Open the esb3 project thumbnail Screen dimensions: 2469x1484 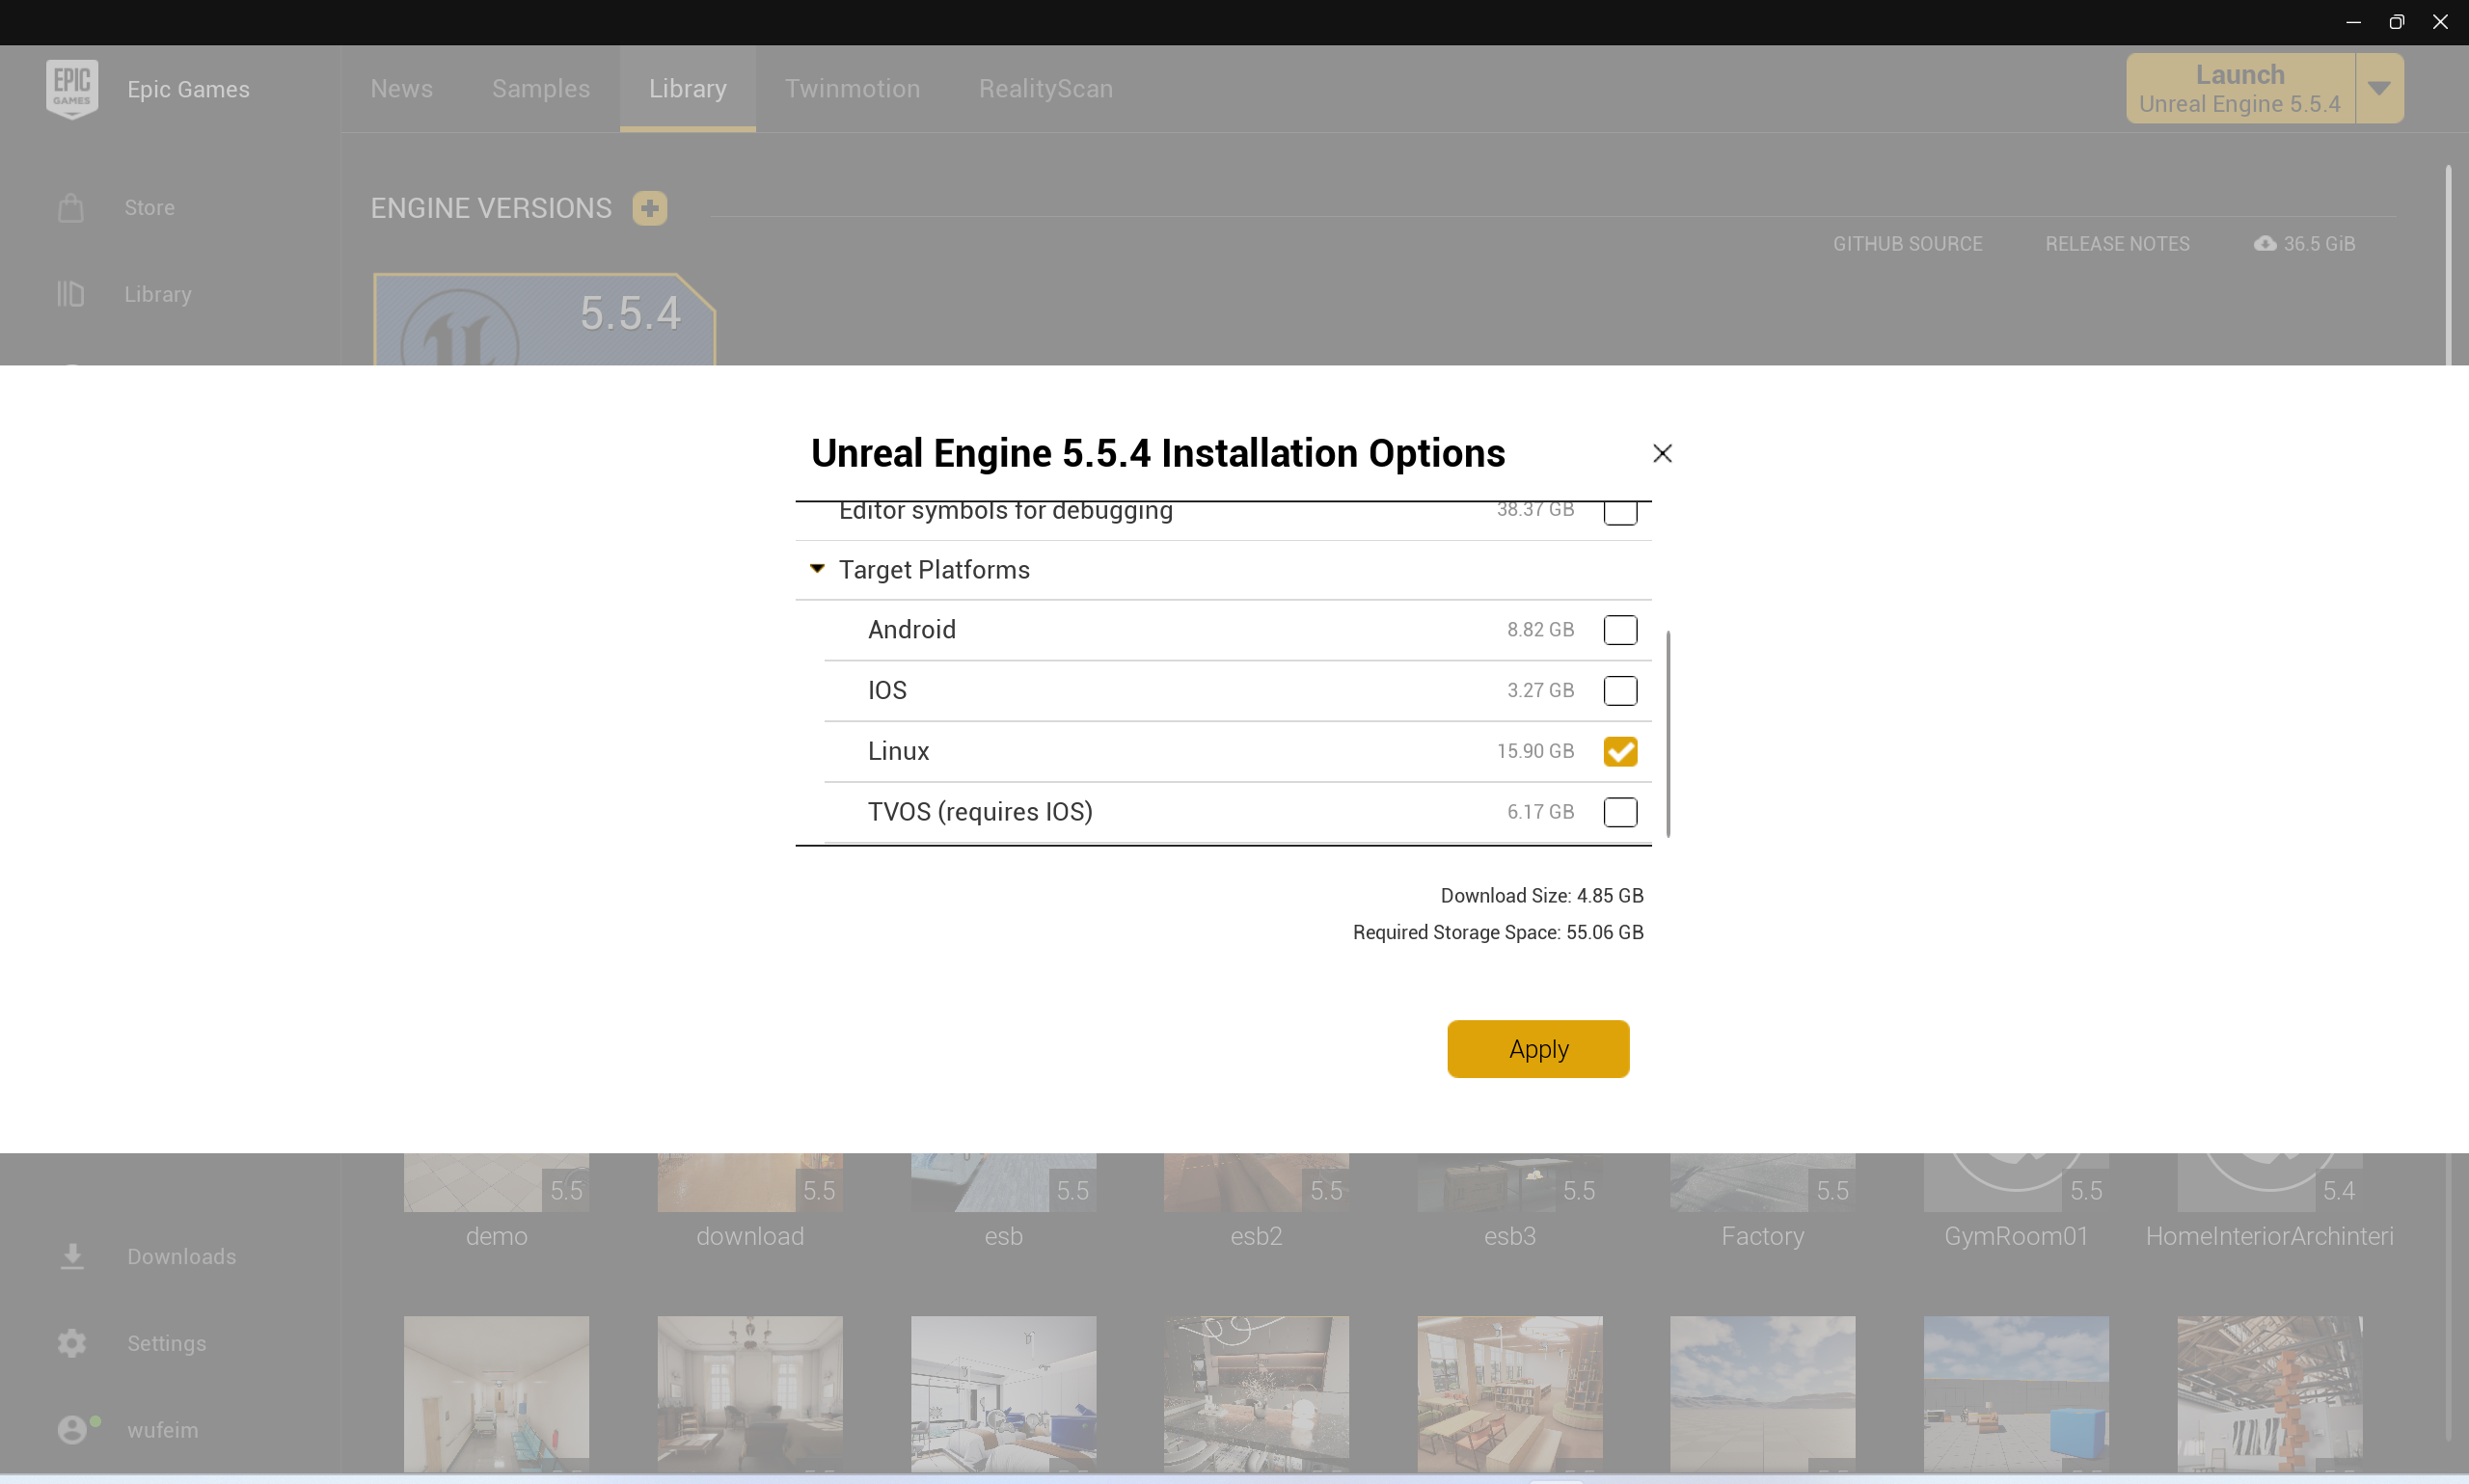click(x=1510, y=1183)
